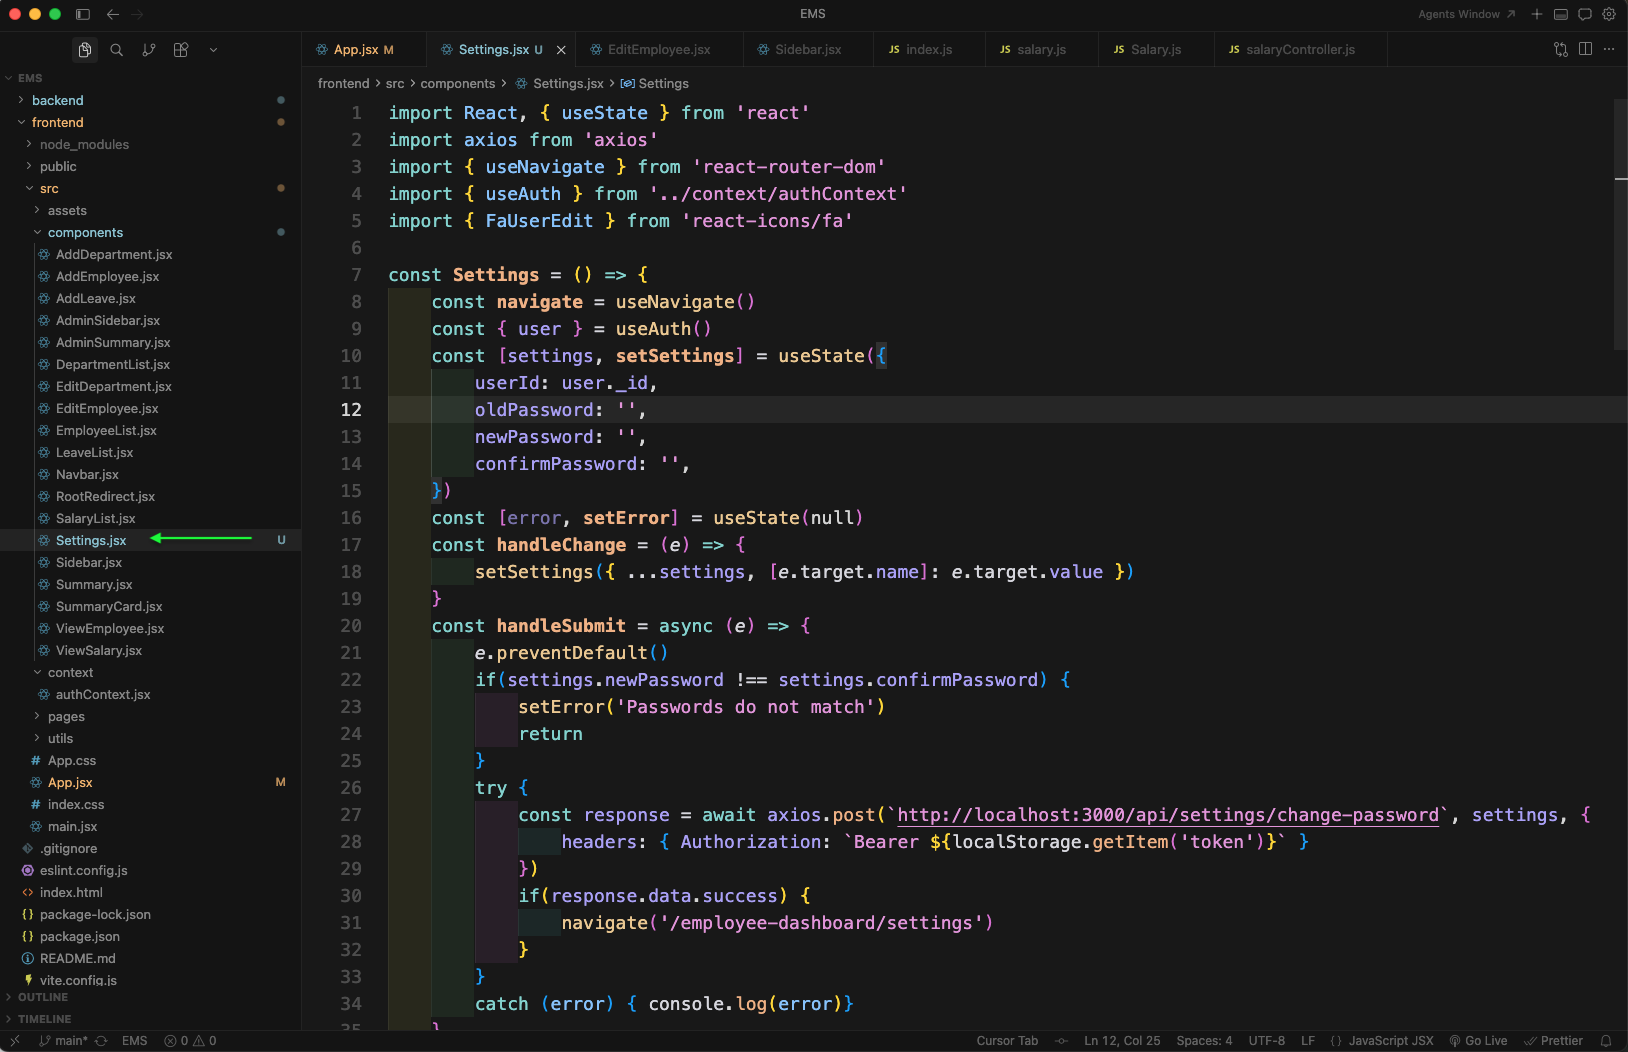1628x1052 pixels.
Task: Select Settings.jsx in the file tree
Action: click(150, 540)
